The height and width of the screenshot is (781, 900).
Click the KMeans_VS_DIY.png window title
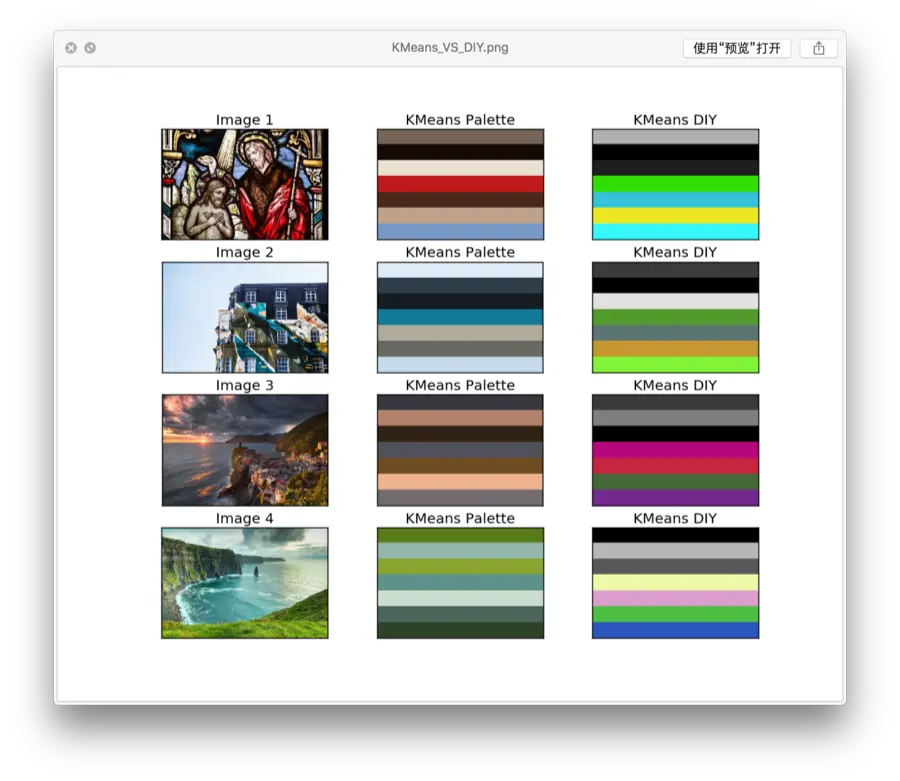[450, 48]
